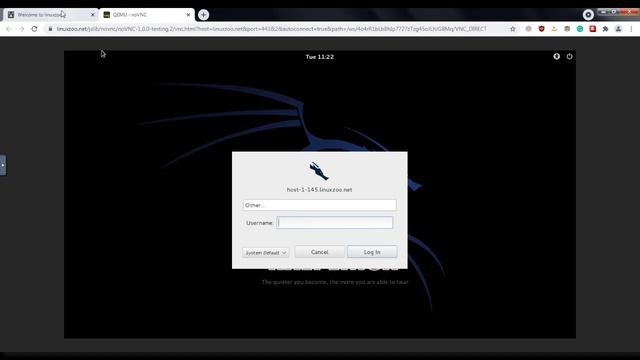Go forward with the browser forward arrow

[x=22, y=29]
